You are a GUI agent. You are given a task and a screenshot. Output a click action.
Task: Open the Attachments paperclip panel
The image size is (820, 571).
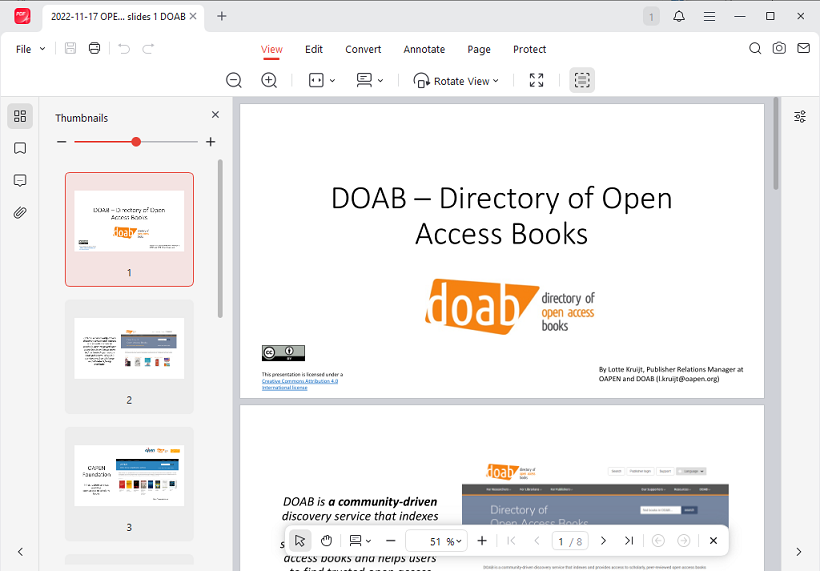click(20, 213)
